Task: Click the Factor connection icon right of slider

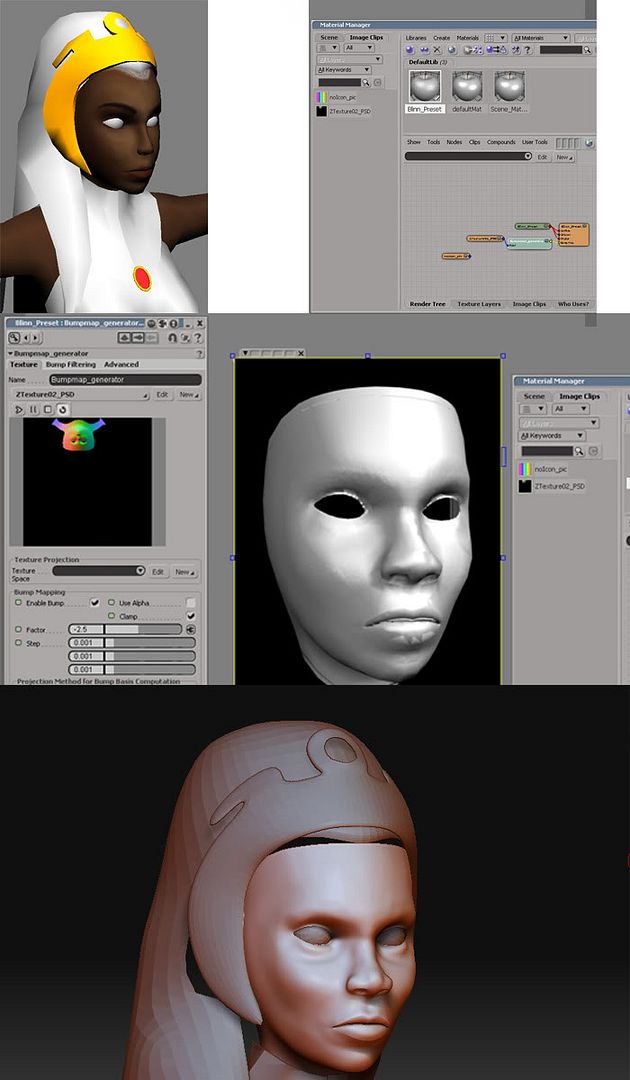Action: tap(190, 630)
